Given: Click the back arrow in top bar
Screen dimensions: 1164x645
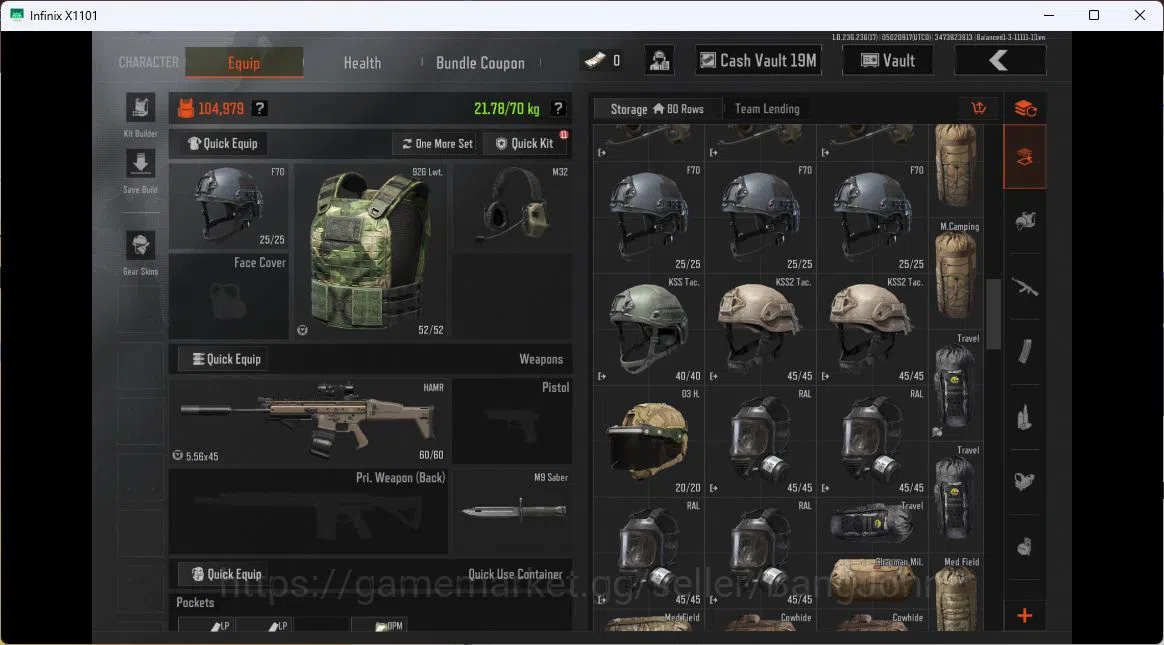Looking at the screenshot, I should coord(999,60).
